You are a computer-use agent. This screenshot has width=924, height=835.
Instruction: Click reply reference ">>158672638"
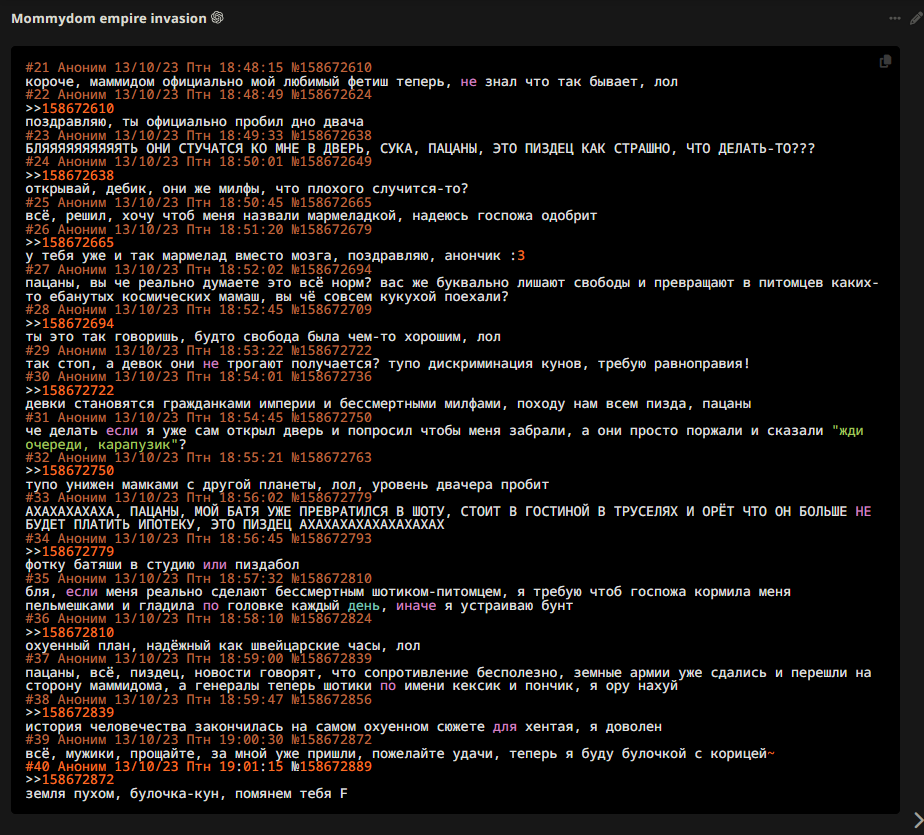coord(70,176)
